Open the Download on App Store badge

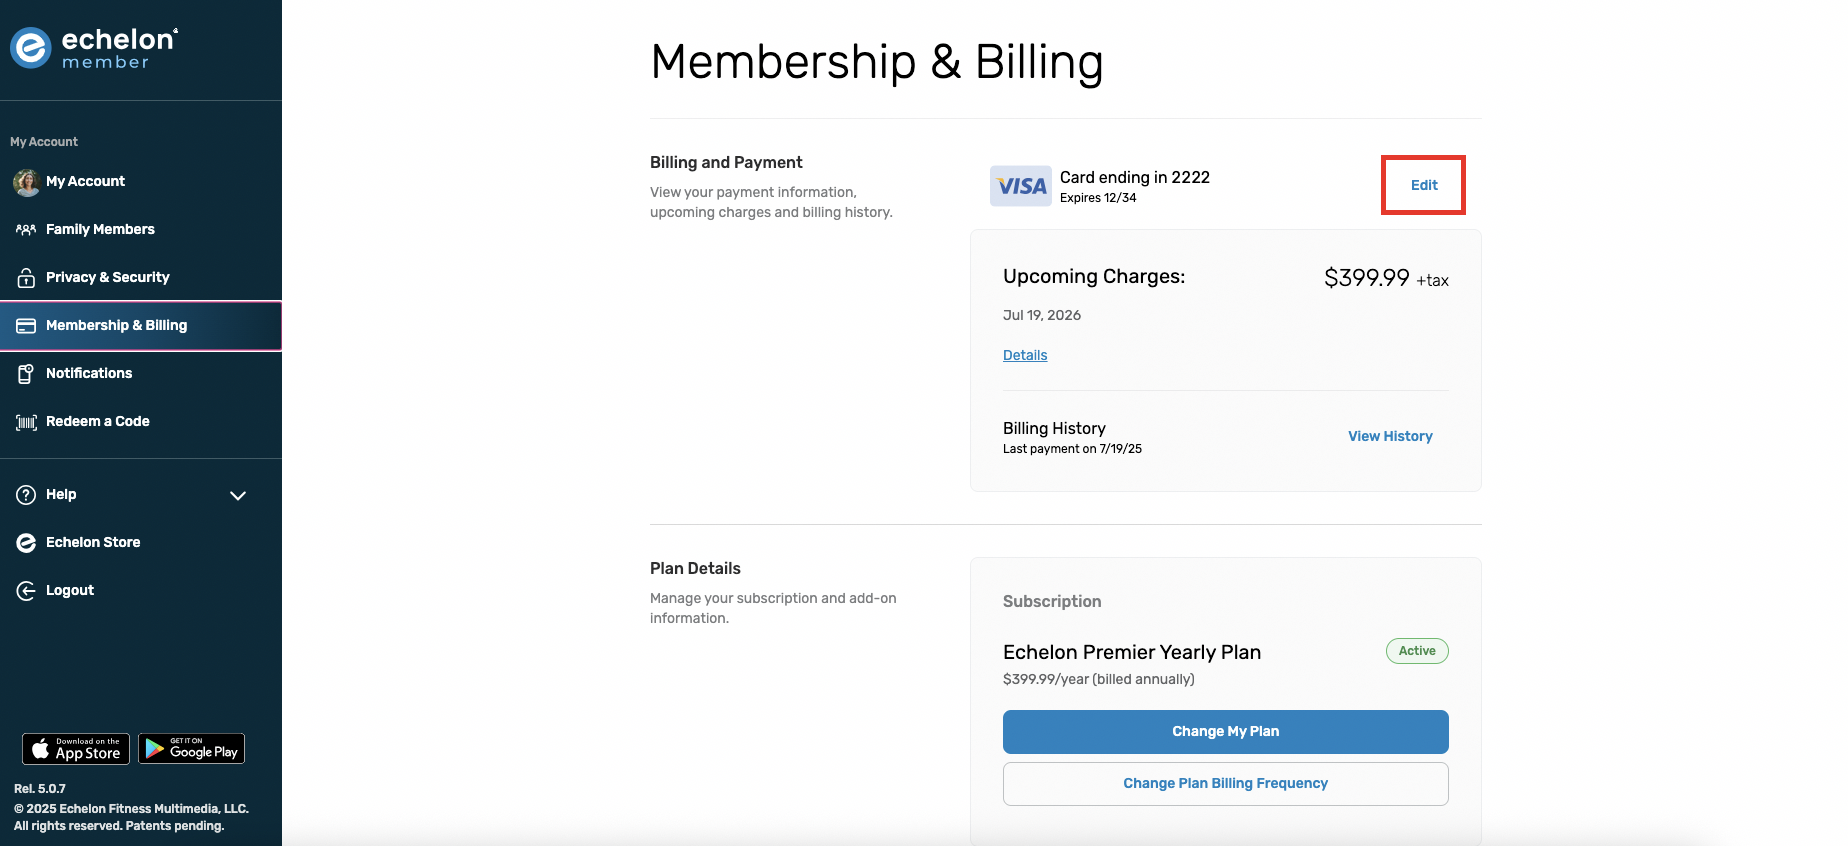click(76, 749)
